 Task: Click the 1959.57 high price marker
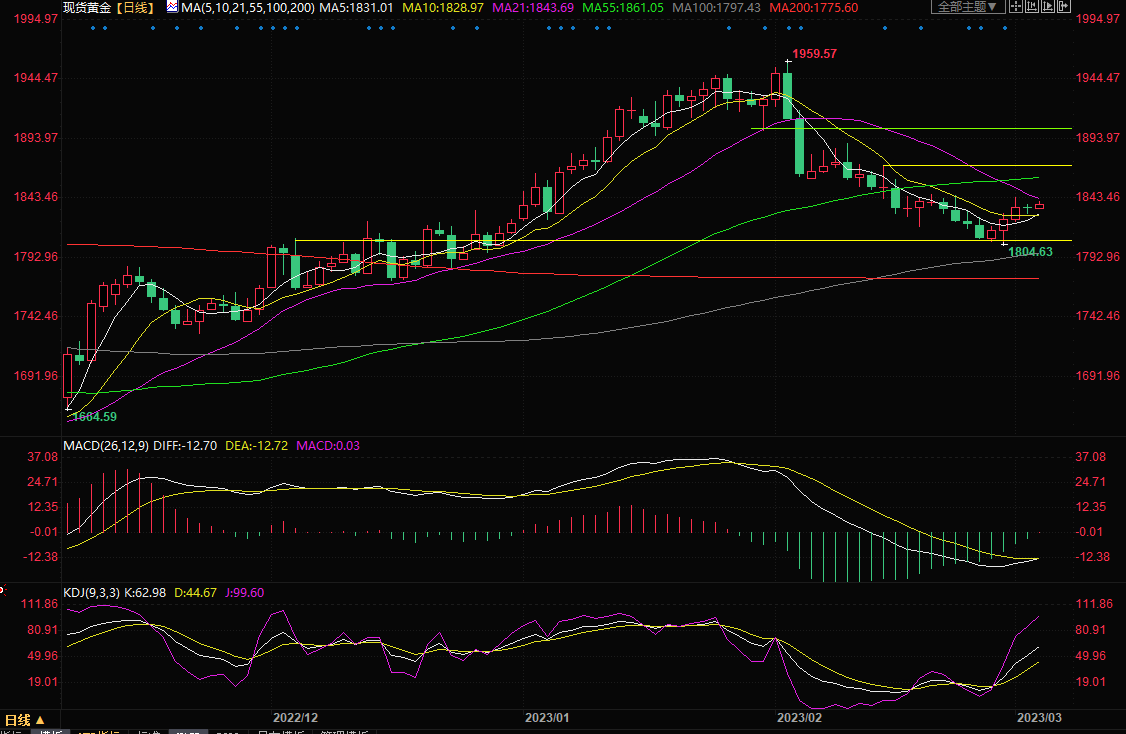pyautogui.click(x=814, y=54)
